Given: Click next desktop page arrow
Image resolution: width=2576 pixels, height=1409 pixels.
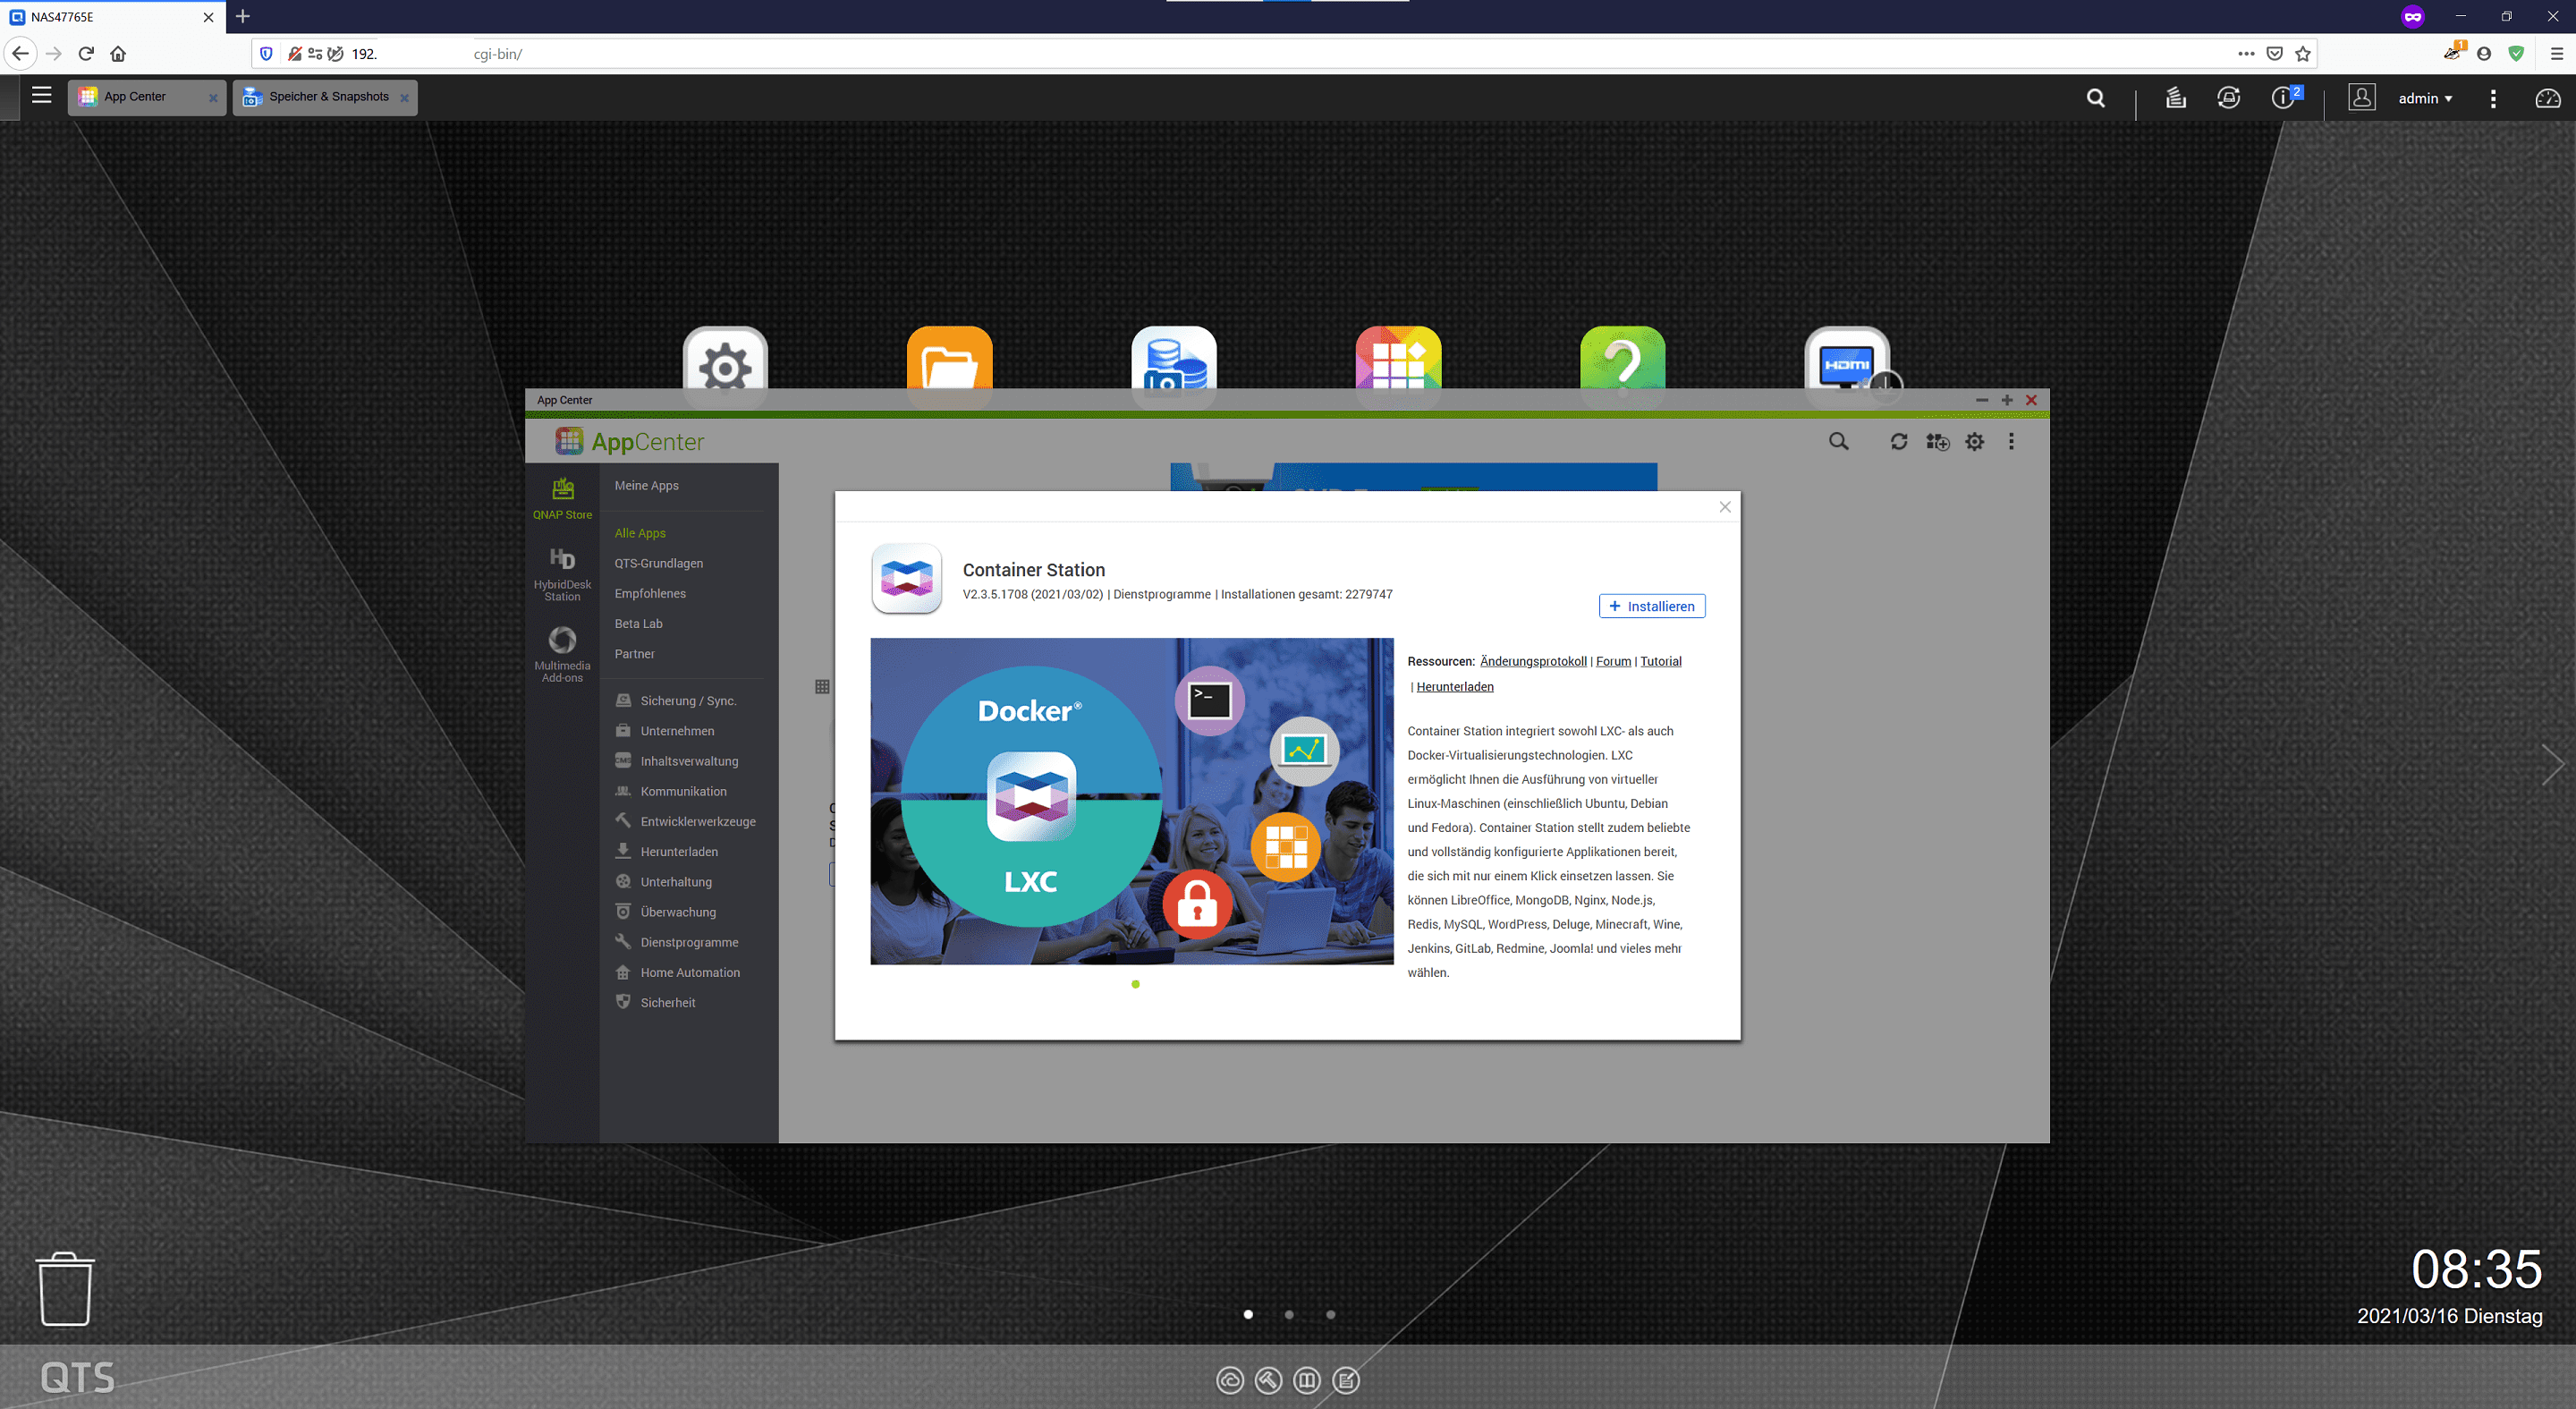Looking at the screenshot, I should pyautogui.click(x=2552, y=765).
